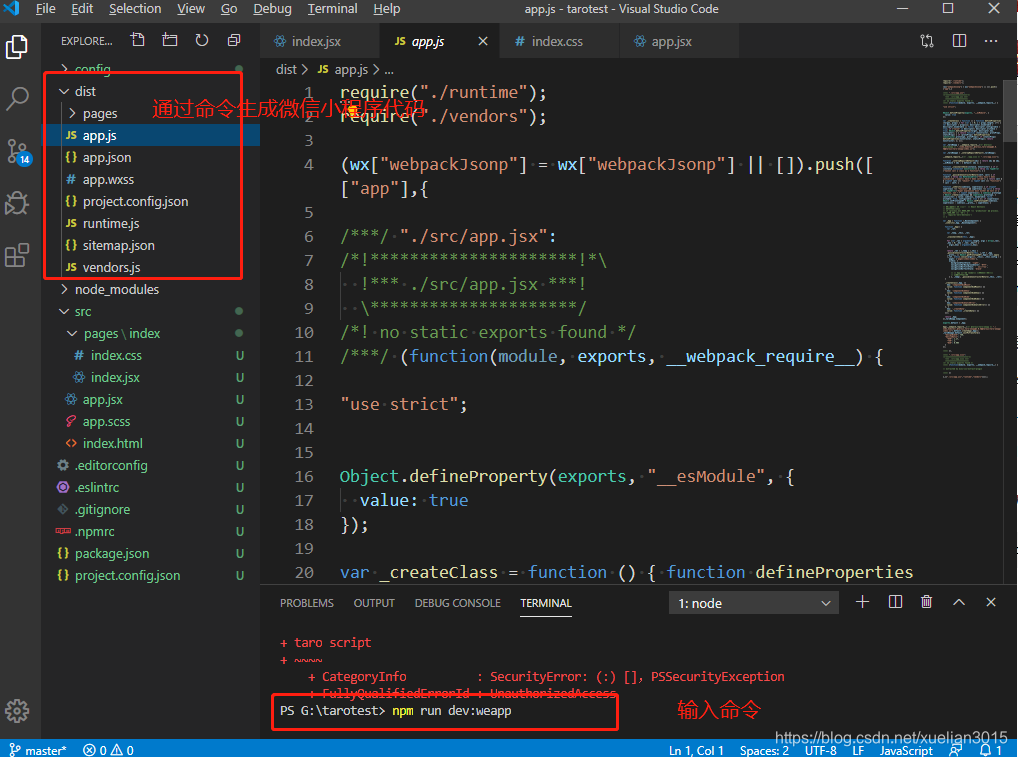The width and height of the screenshot is (1018, 757).
Task: Open package.json file
Action: pos(151,554)
